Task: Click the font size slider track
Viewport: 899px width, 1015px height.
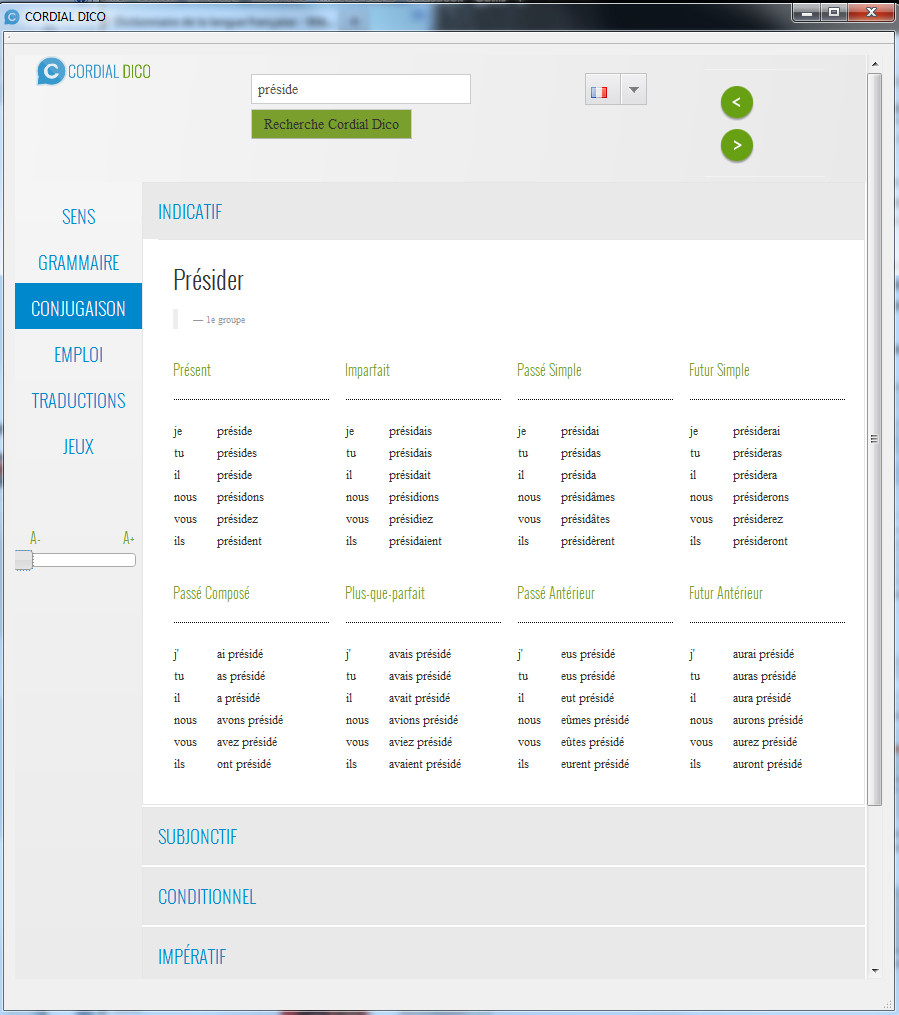Action: coord(84,561)
